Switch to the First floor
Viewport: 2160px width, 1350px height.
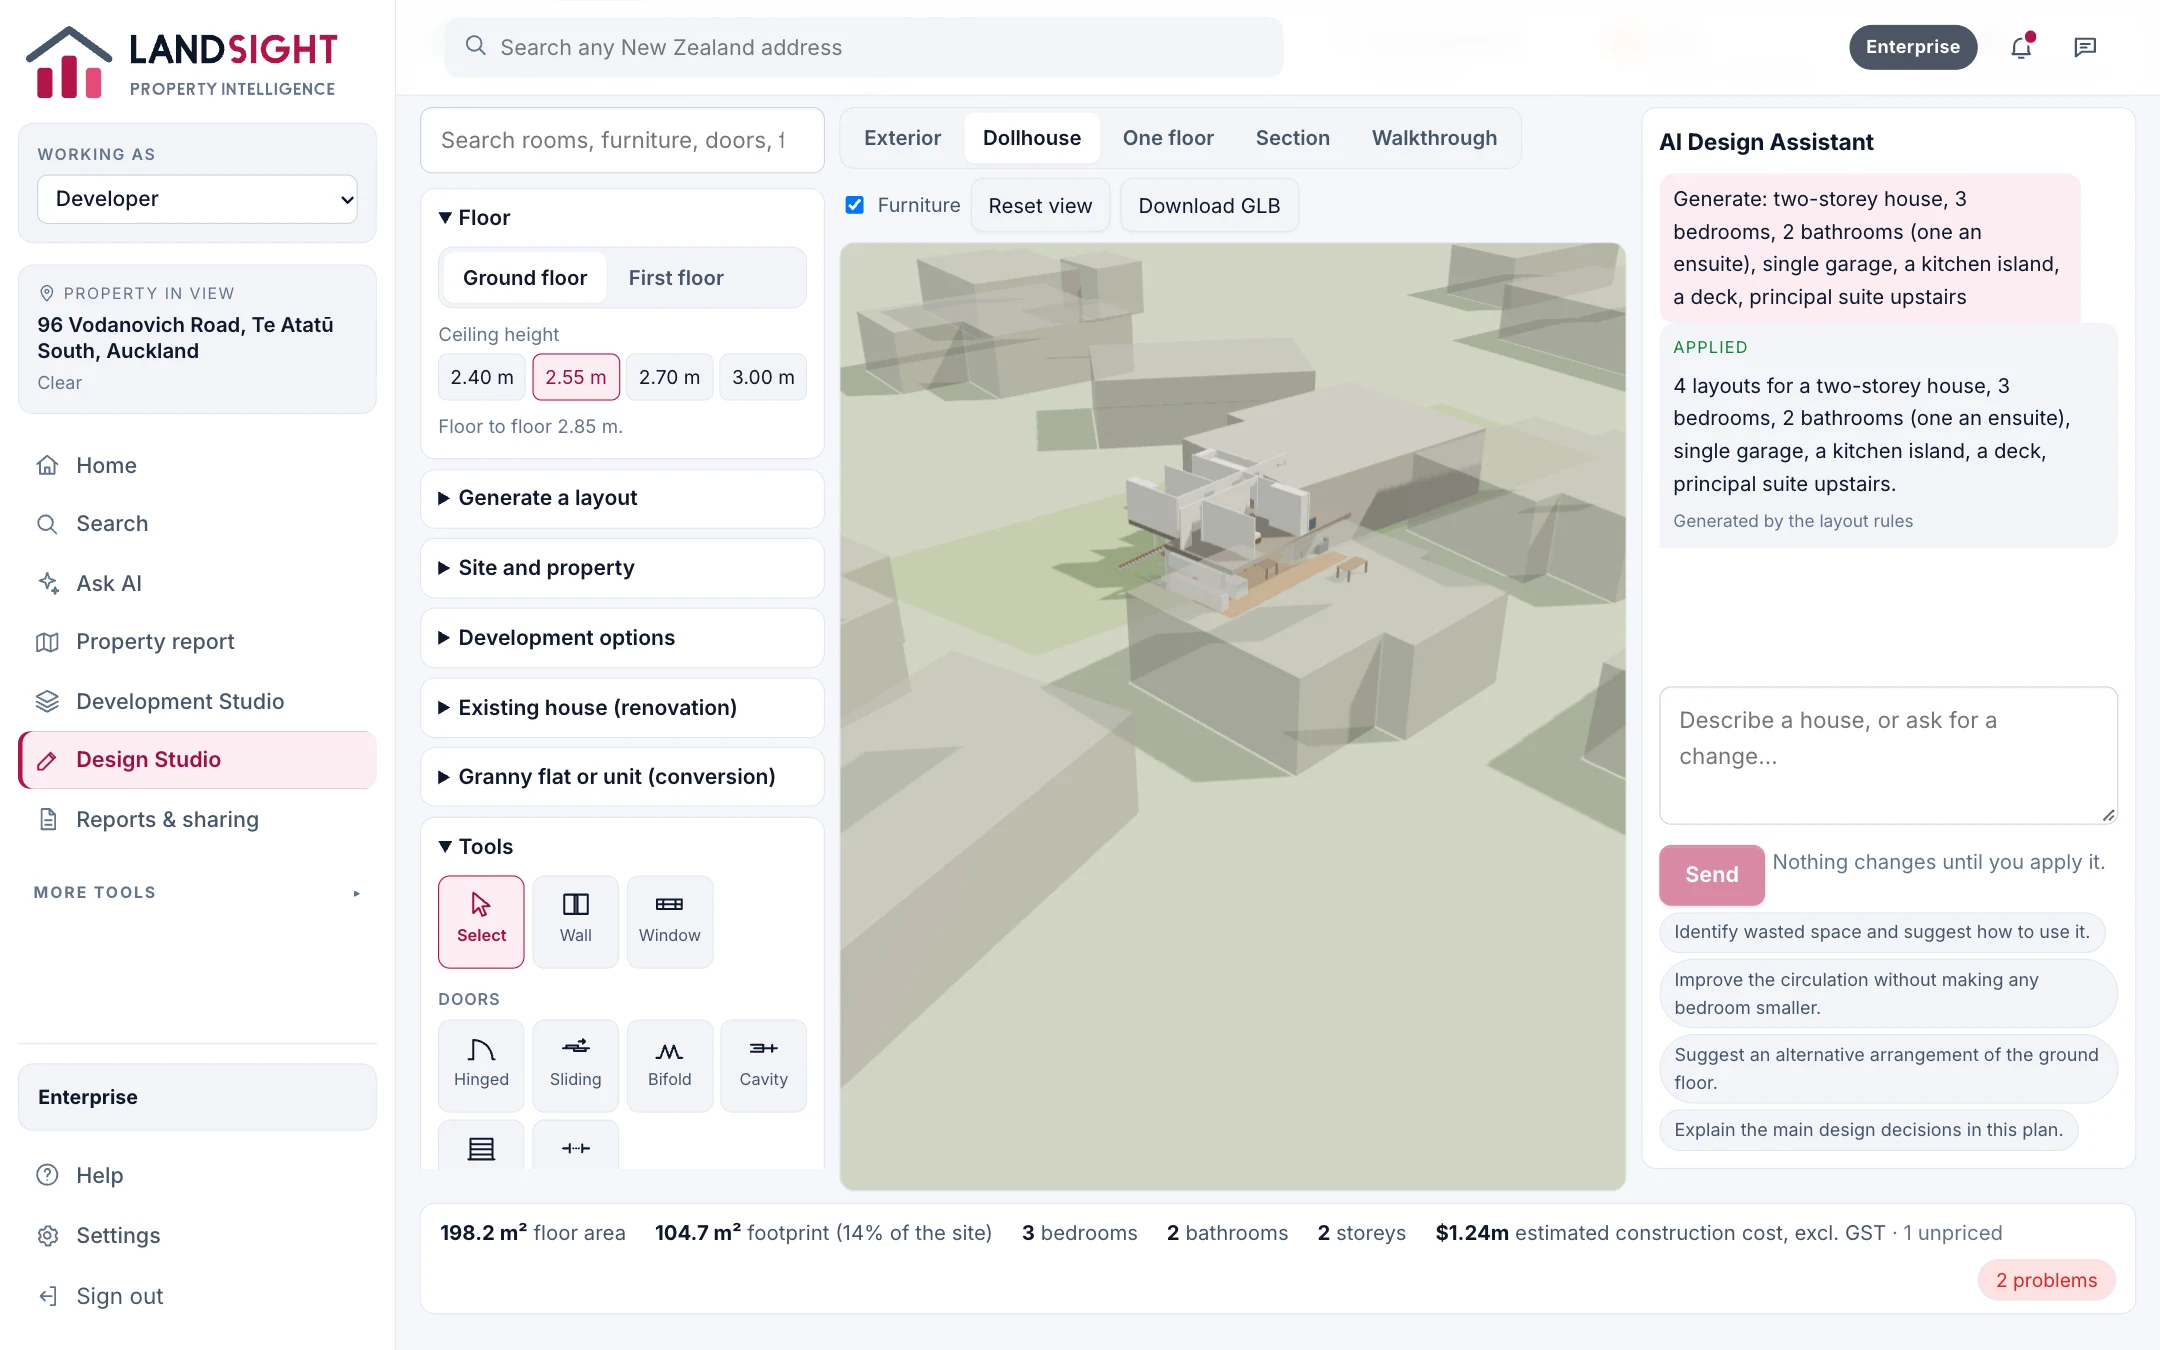(x=676, y=278)
